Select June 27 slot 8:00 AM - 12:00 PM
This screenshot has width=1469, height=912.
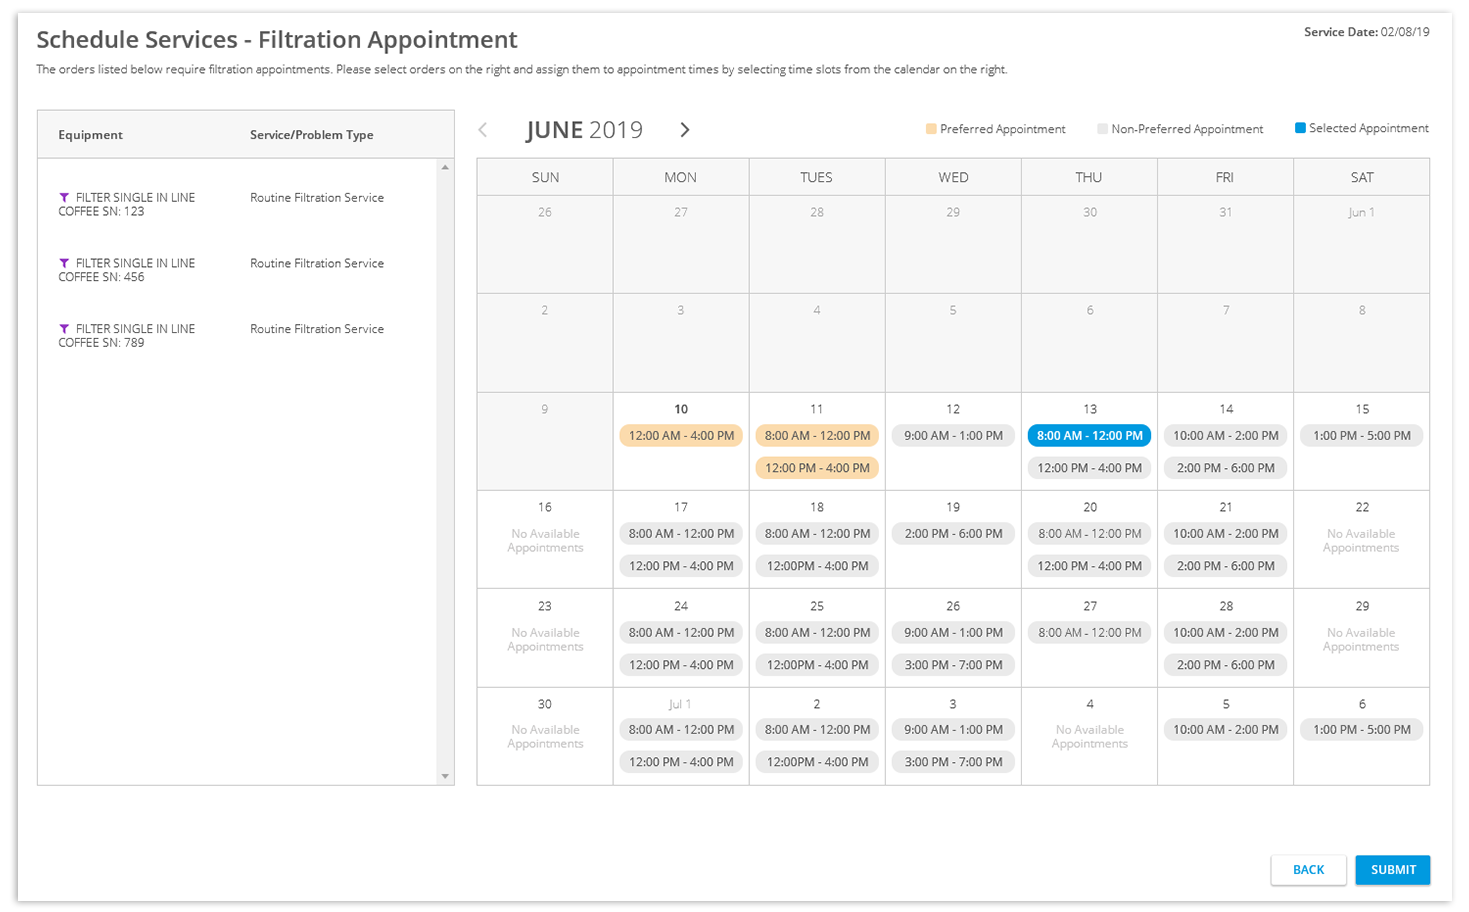pos(1089,633)
